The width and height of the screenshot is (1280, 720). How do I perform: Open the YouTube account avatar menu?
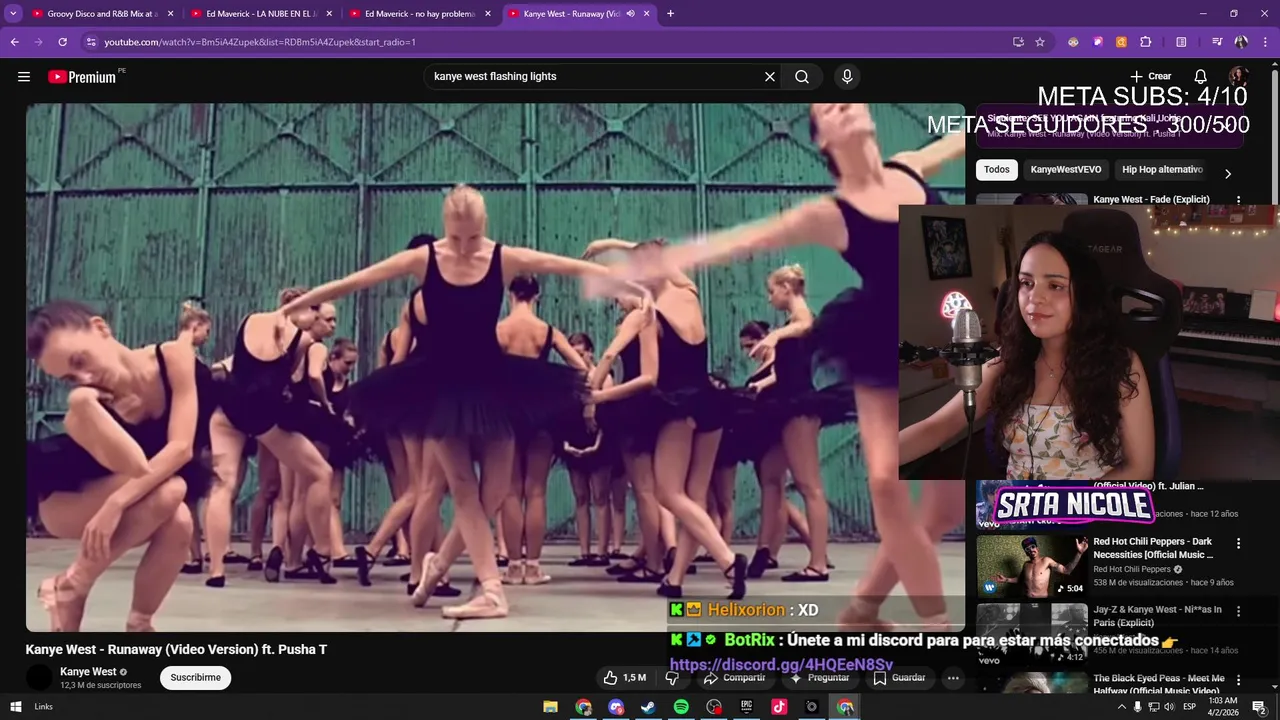point(1239,77)
